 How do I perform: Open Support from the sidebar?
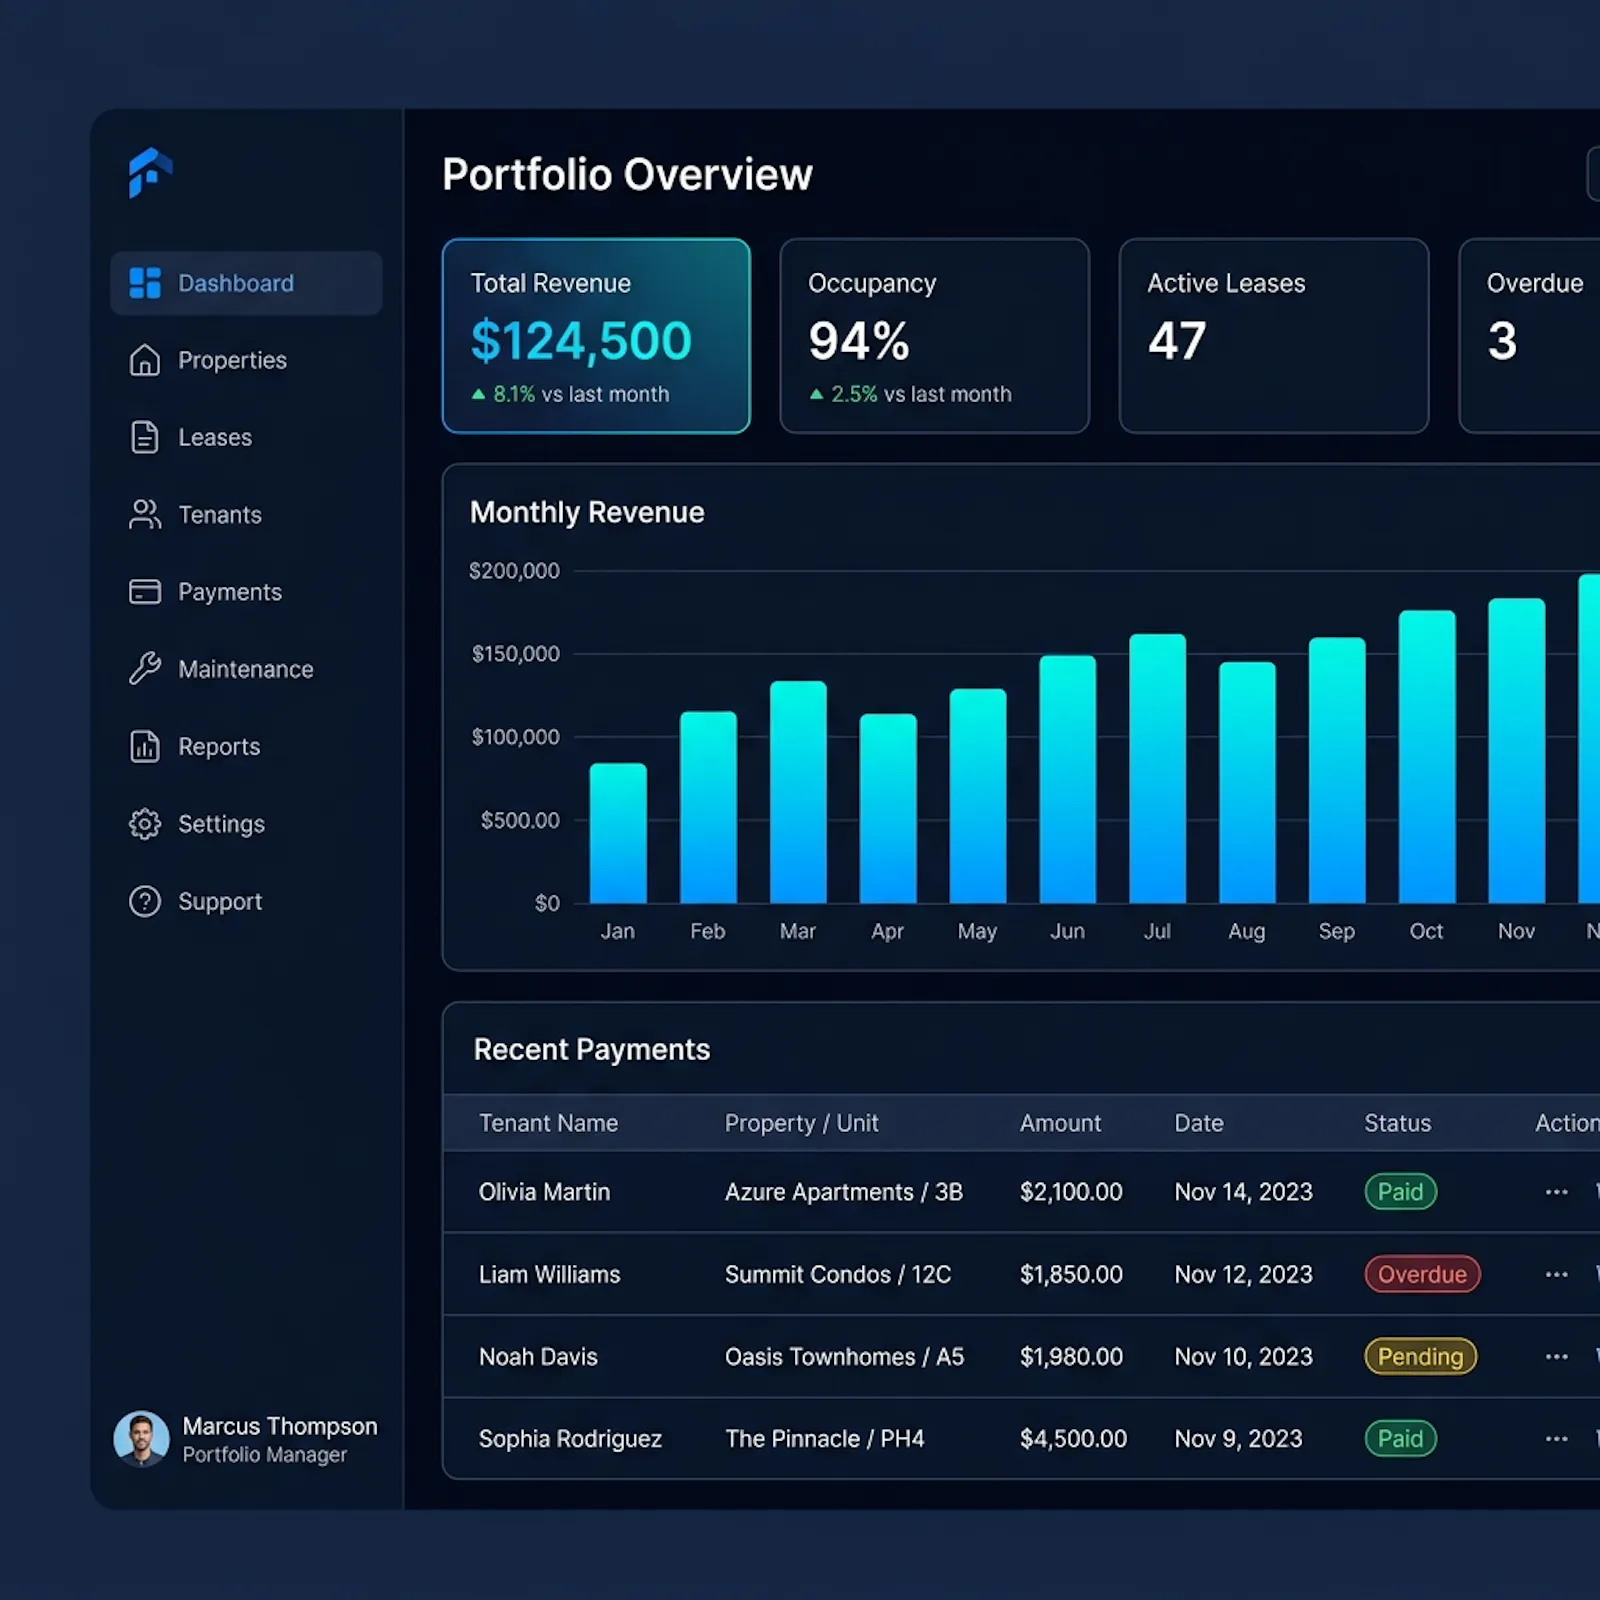tap(246, 901)
